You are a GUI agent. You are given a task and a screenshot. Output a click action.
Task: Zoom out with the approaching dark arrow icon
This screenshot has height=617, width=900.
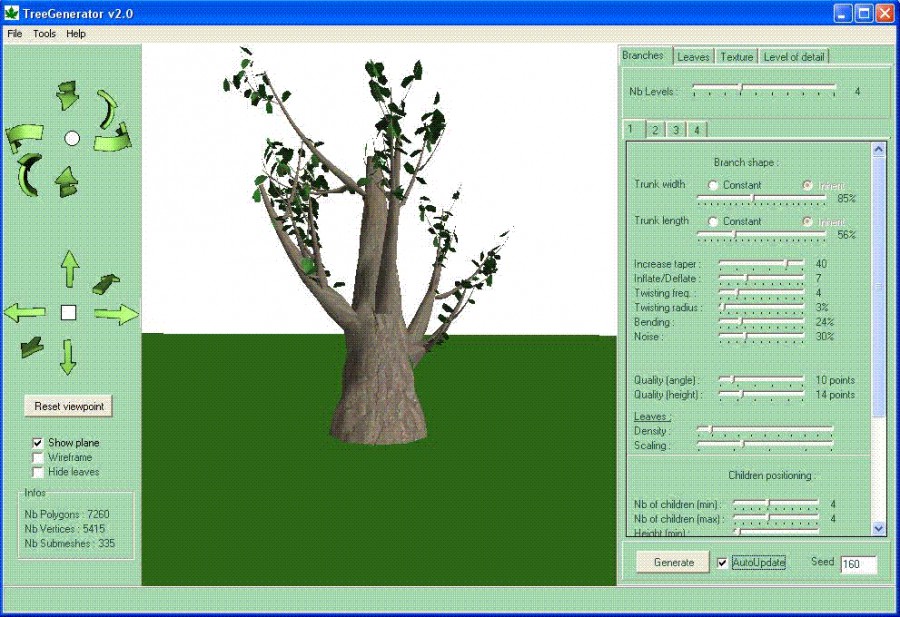(x=32, y=347)
